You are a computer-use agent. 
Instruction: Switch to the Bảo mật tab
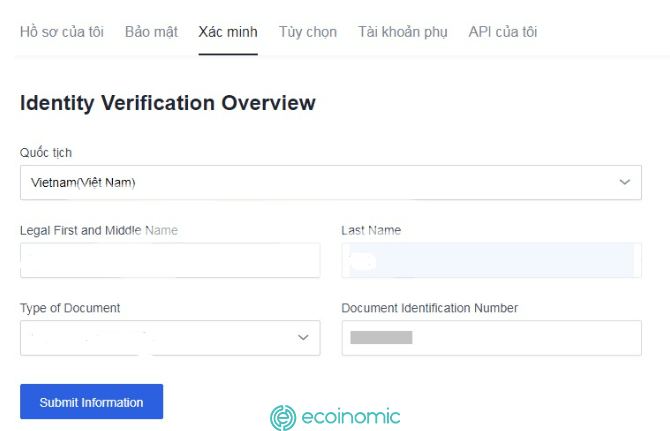tap(151, 32)
